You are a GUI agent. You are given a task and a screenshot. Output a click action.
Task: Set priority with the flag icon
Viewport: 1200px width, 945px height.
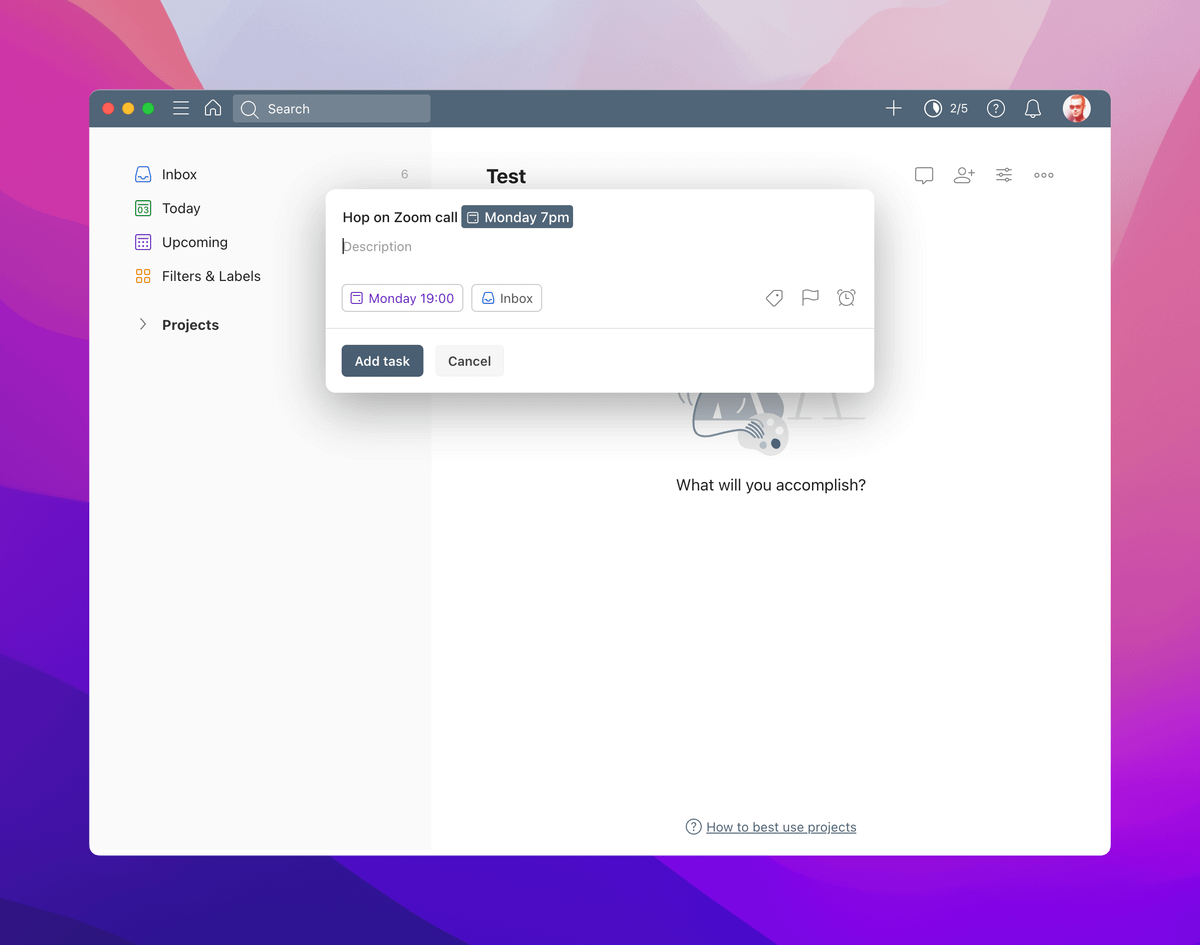[810, 298]
